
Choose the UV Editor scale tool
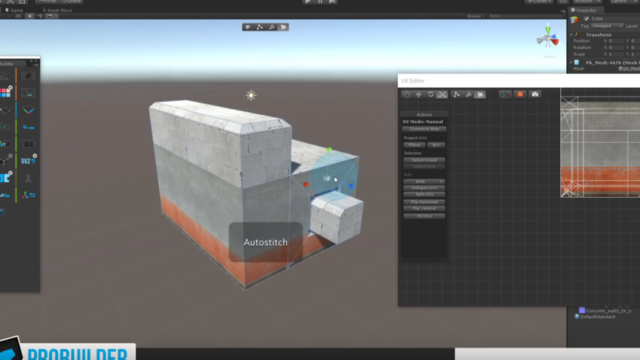(x=442, y=95)
